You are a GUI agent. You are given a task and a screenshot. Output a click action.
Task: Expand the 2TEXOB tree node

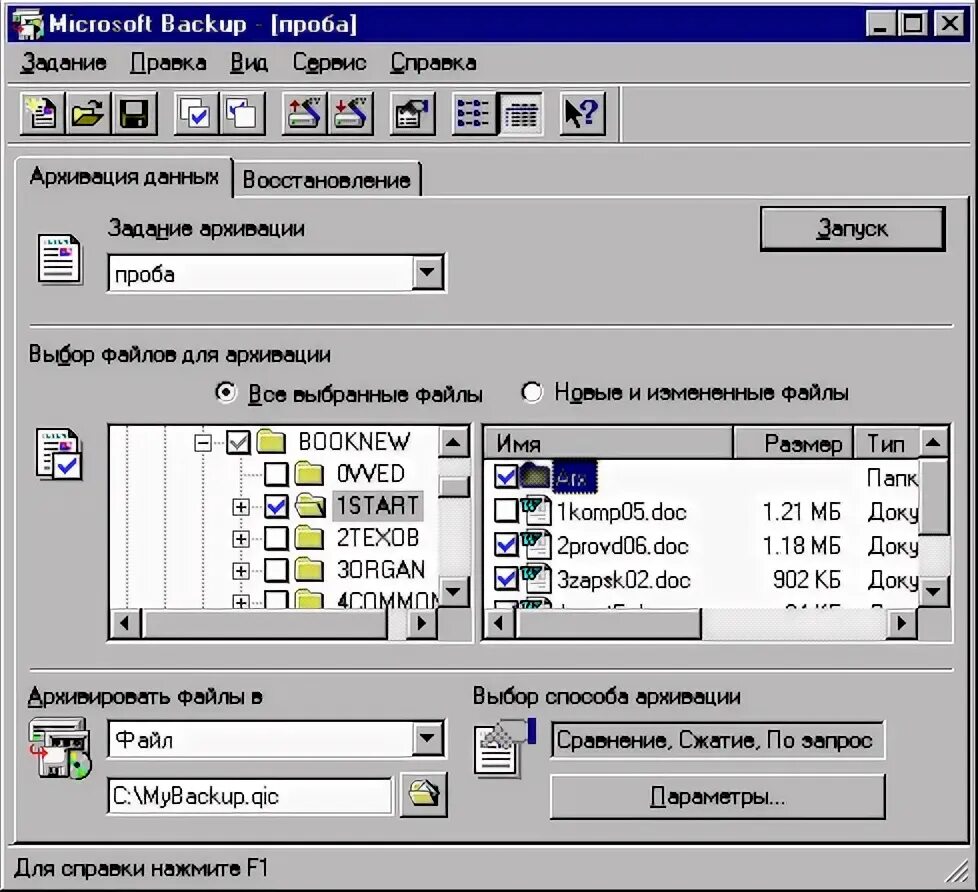click(240, 538)
